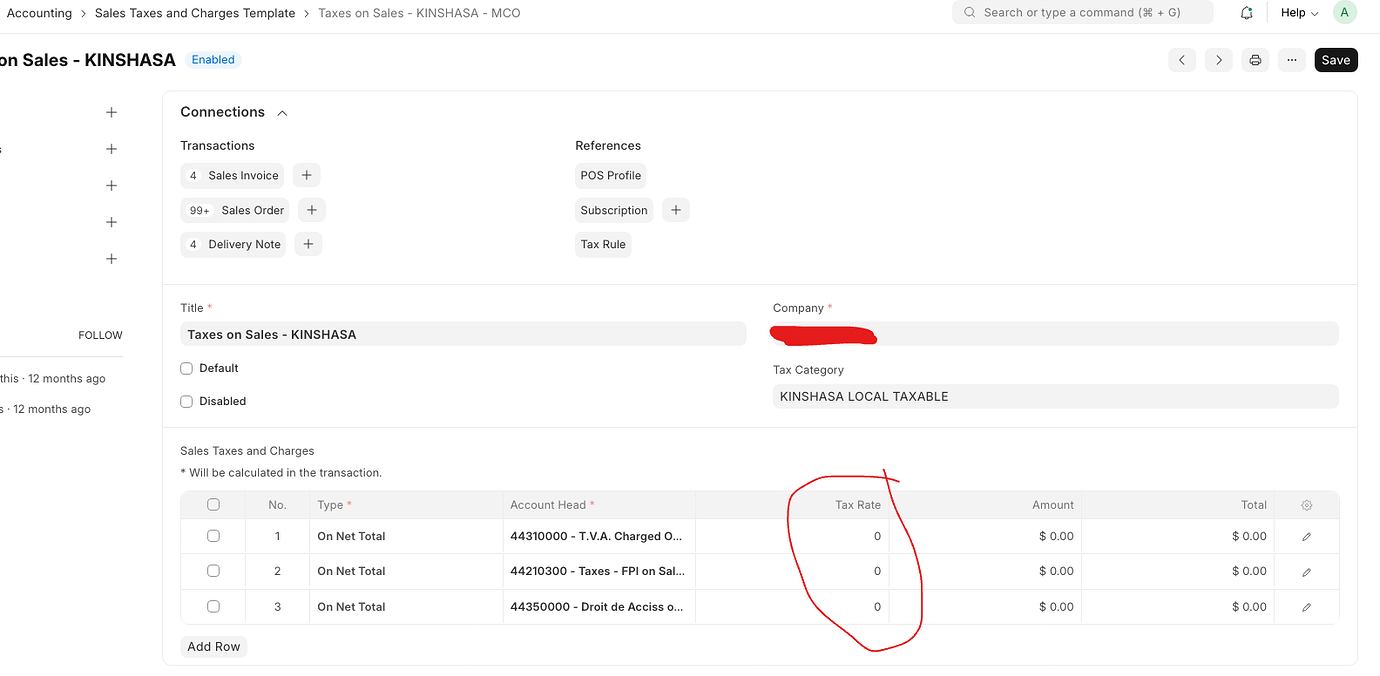Click Add Row button

[x=214, y=646]
